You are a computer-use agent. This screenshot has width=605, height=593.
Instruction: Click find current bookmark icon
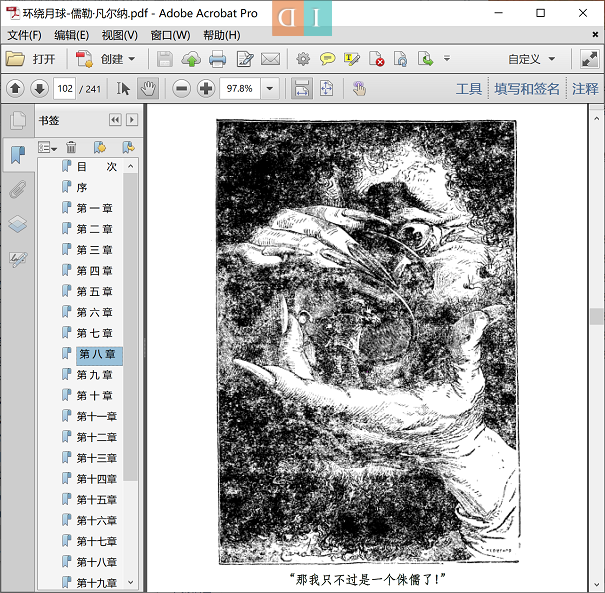point(128,147)
